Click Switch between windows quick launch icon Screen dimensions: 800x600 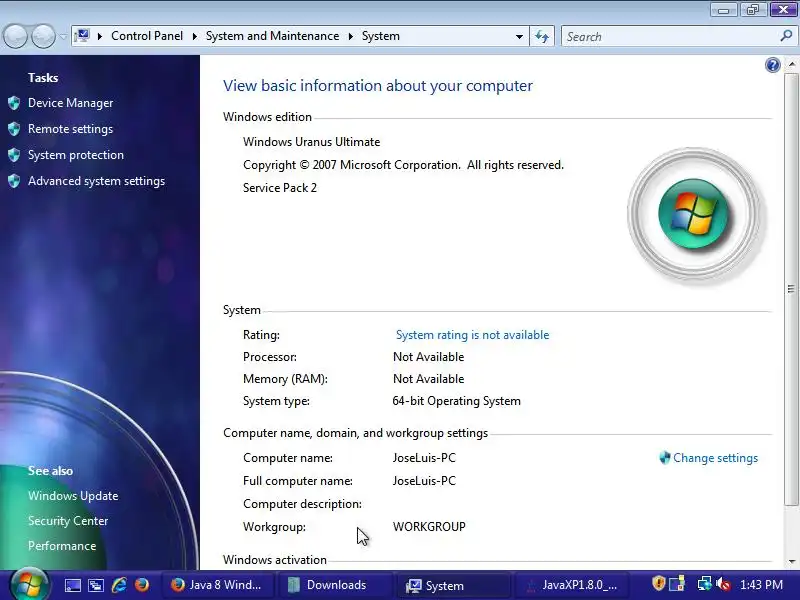point(96,585)
